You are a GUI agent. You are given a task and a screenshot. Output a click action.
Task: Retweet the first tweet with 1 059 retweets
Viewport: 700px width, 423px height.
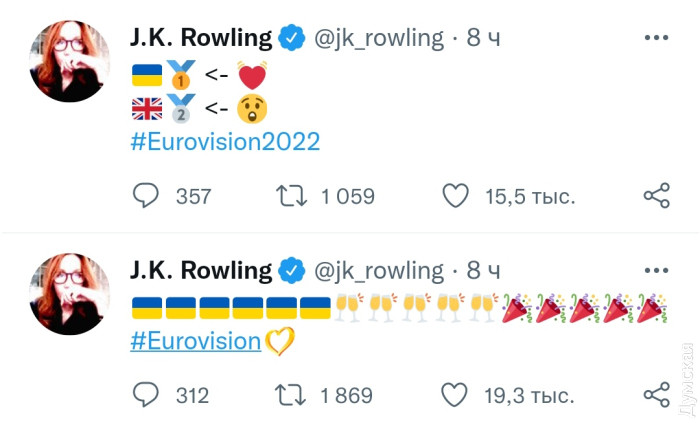291,196
